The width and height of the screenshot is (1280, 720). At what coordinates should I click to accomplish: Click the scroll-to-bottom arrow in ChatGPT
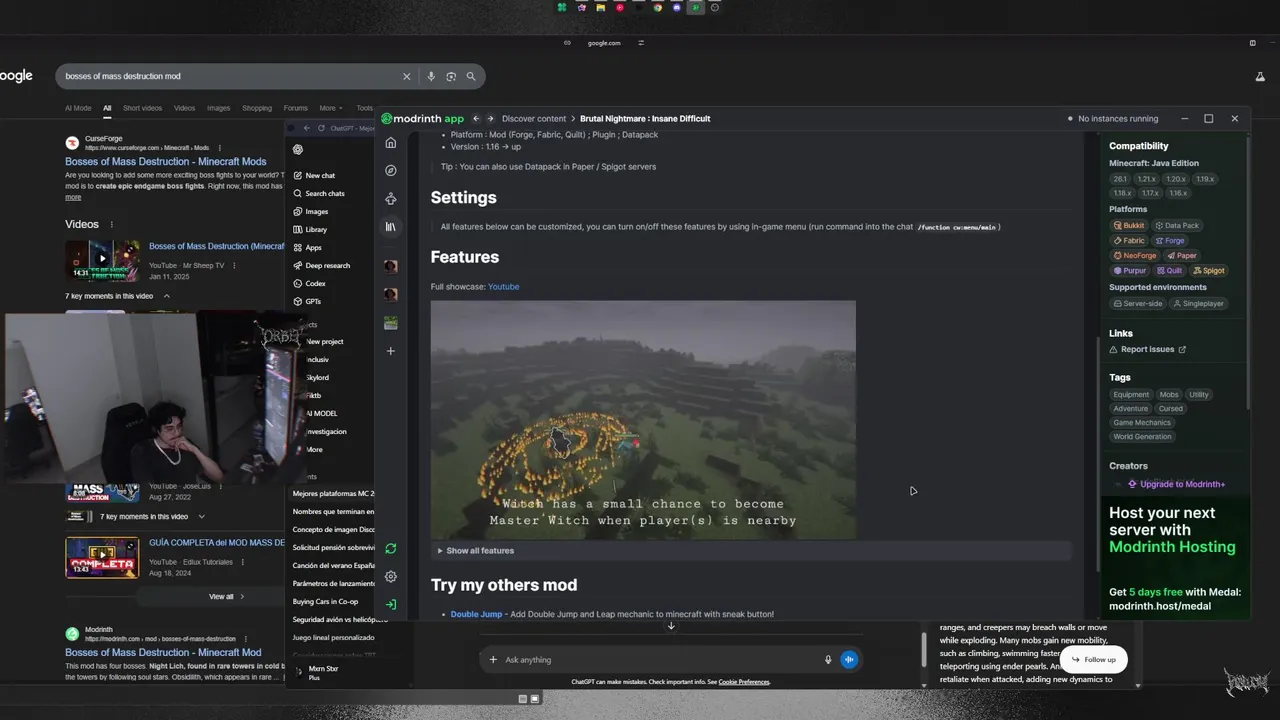click(671, 626)
